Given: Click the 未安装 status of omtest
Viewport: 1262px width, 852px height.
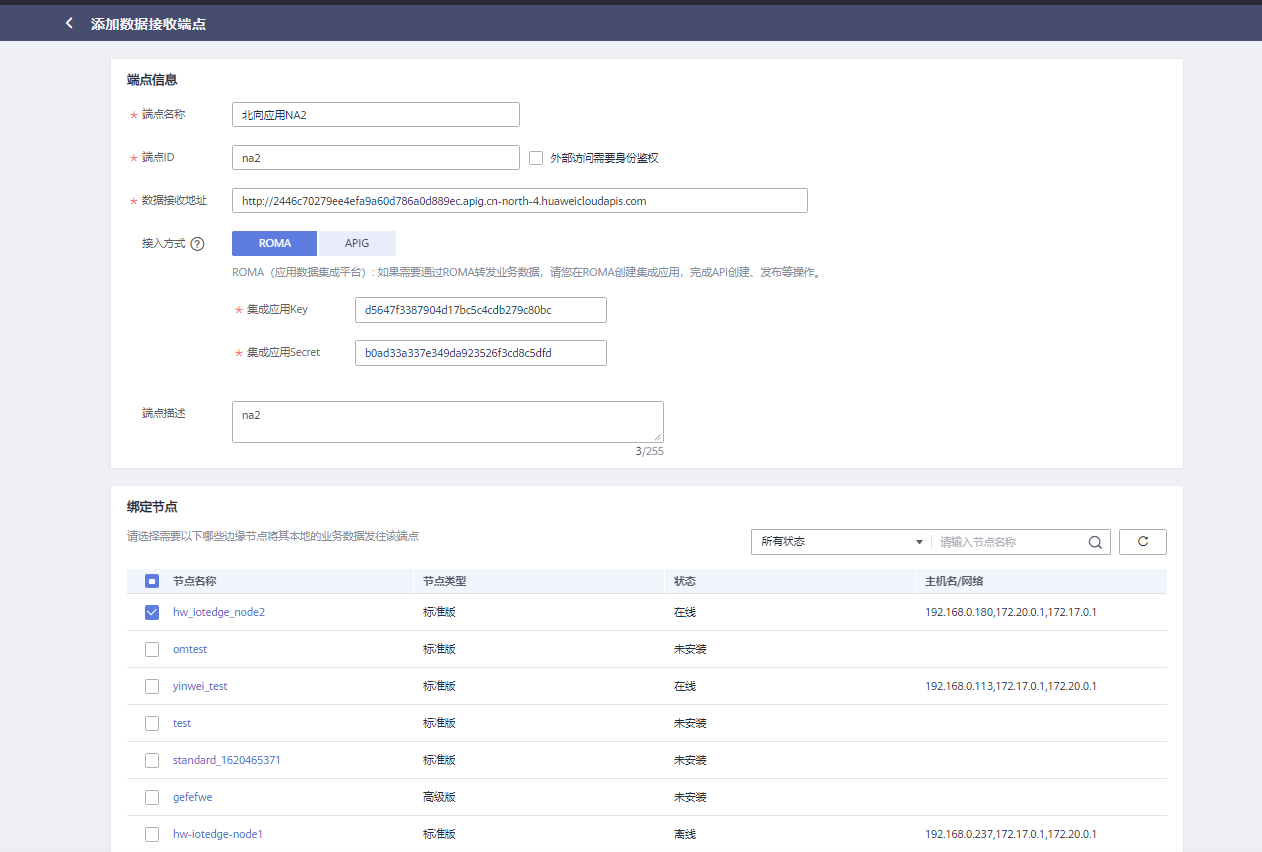Looking at the screenshot, I should [x=690, y=649].
